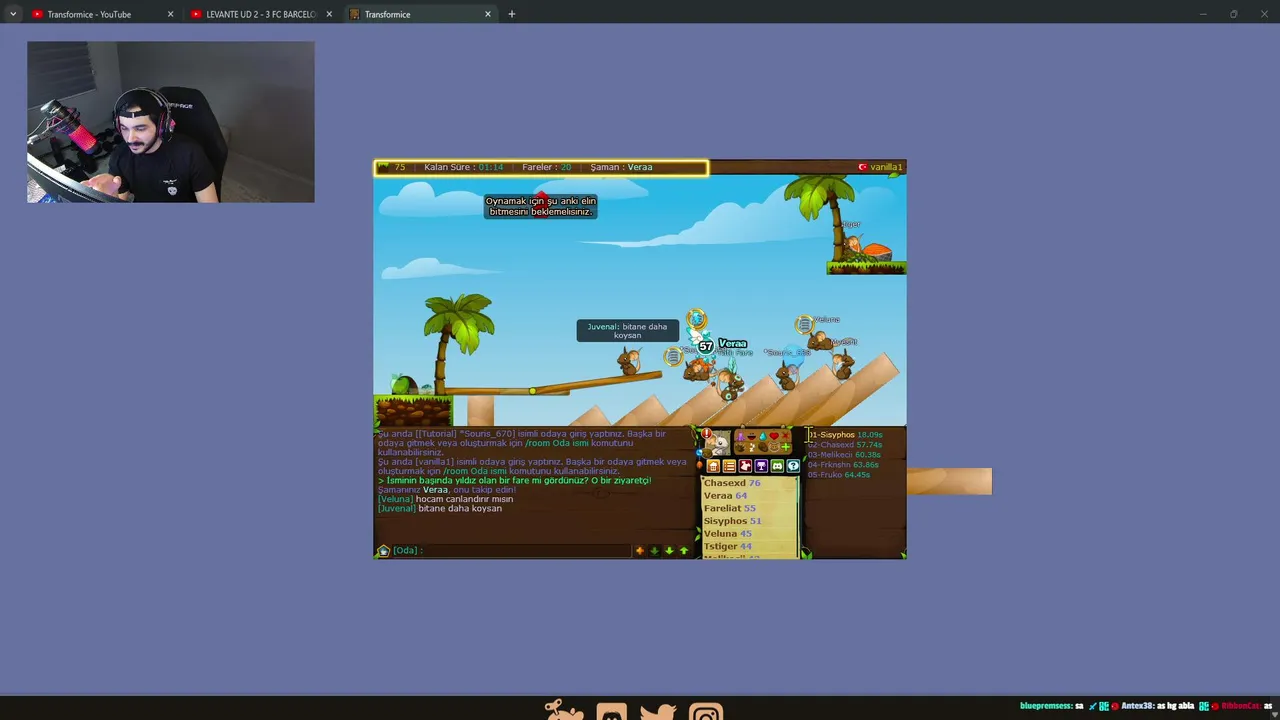Click Kalan Süre timer in top bar

pos(463,167)
